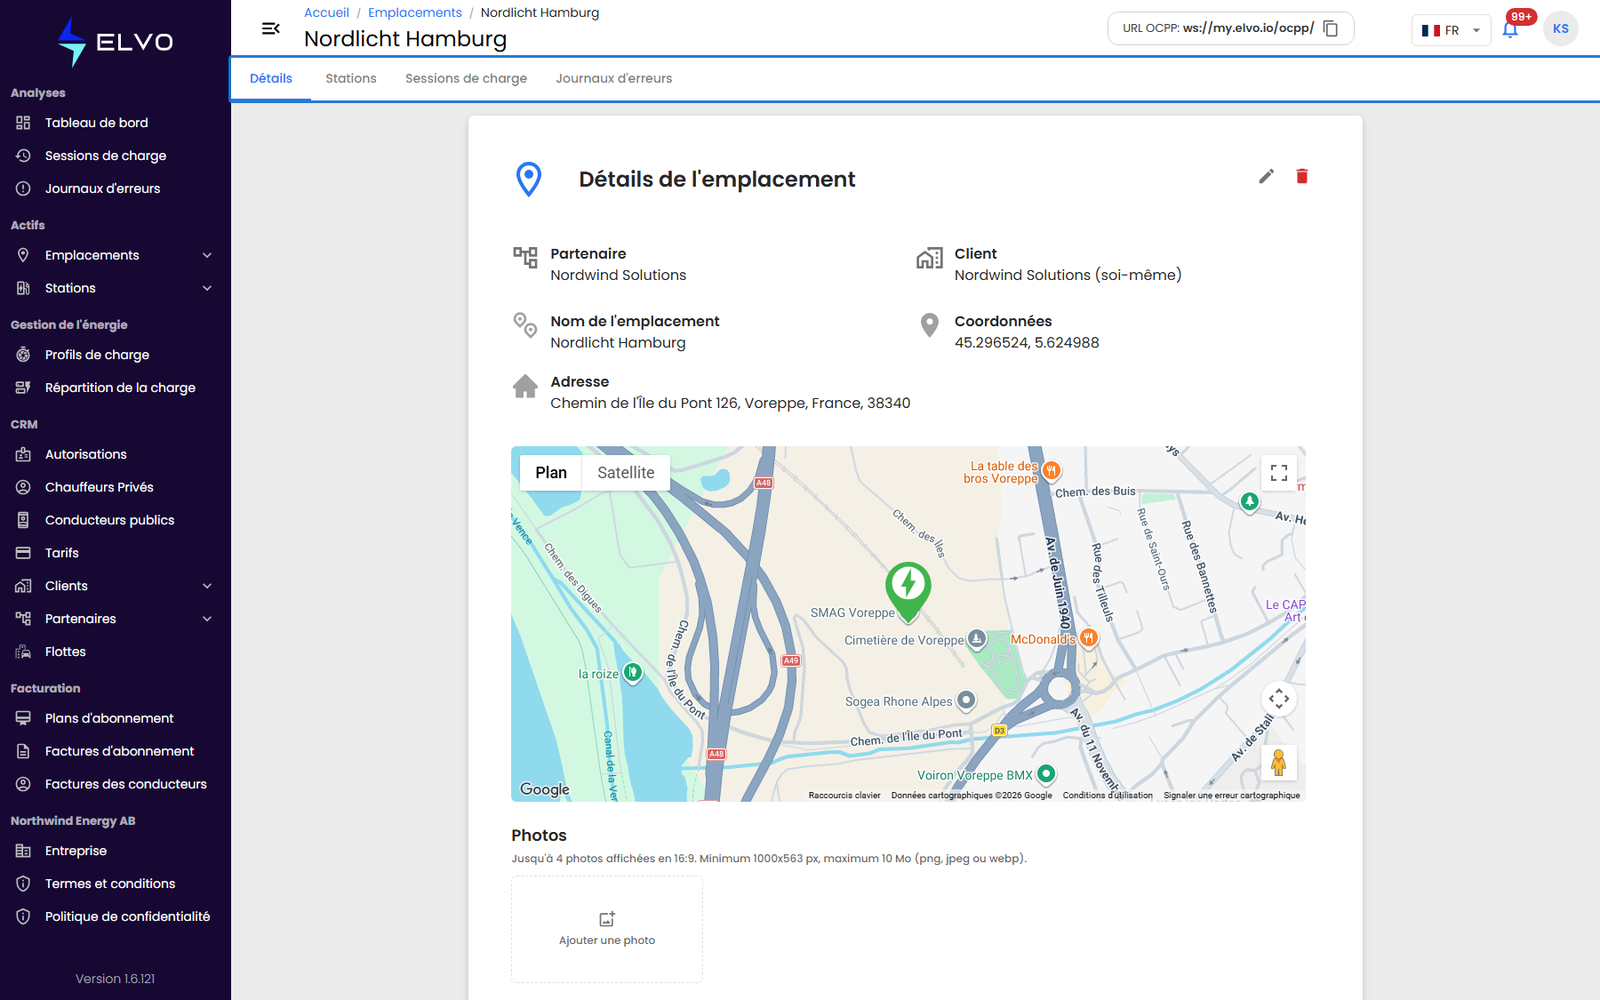Switch map to Plan view
The image size is (1600, 1000).
(x=551, y=473)
